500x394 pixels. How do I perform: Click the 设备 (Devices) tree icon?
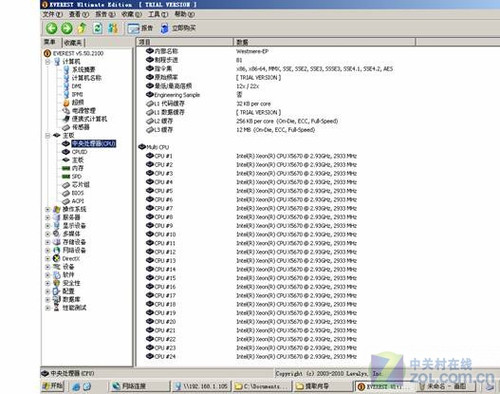tap(57, 267)
